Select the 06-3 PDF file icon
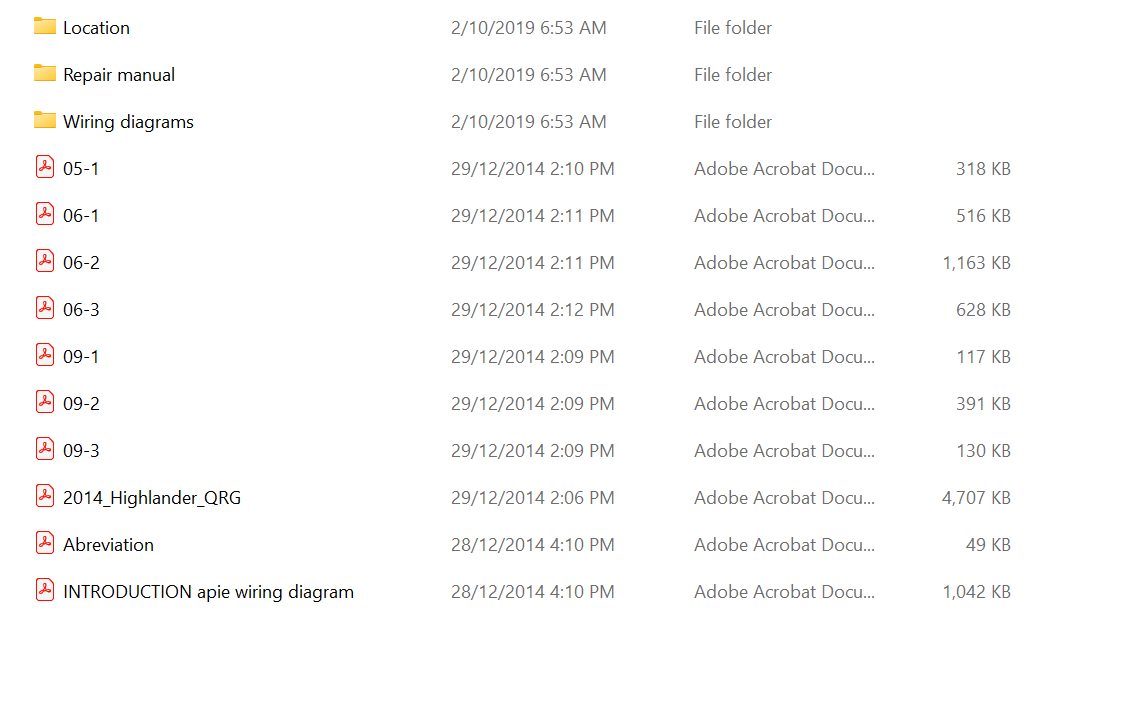 coord(45,308)
